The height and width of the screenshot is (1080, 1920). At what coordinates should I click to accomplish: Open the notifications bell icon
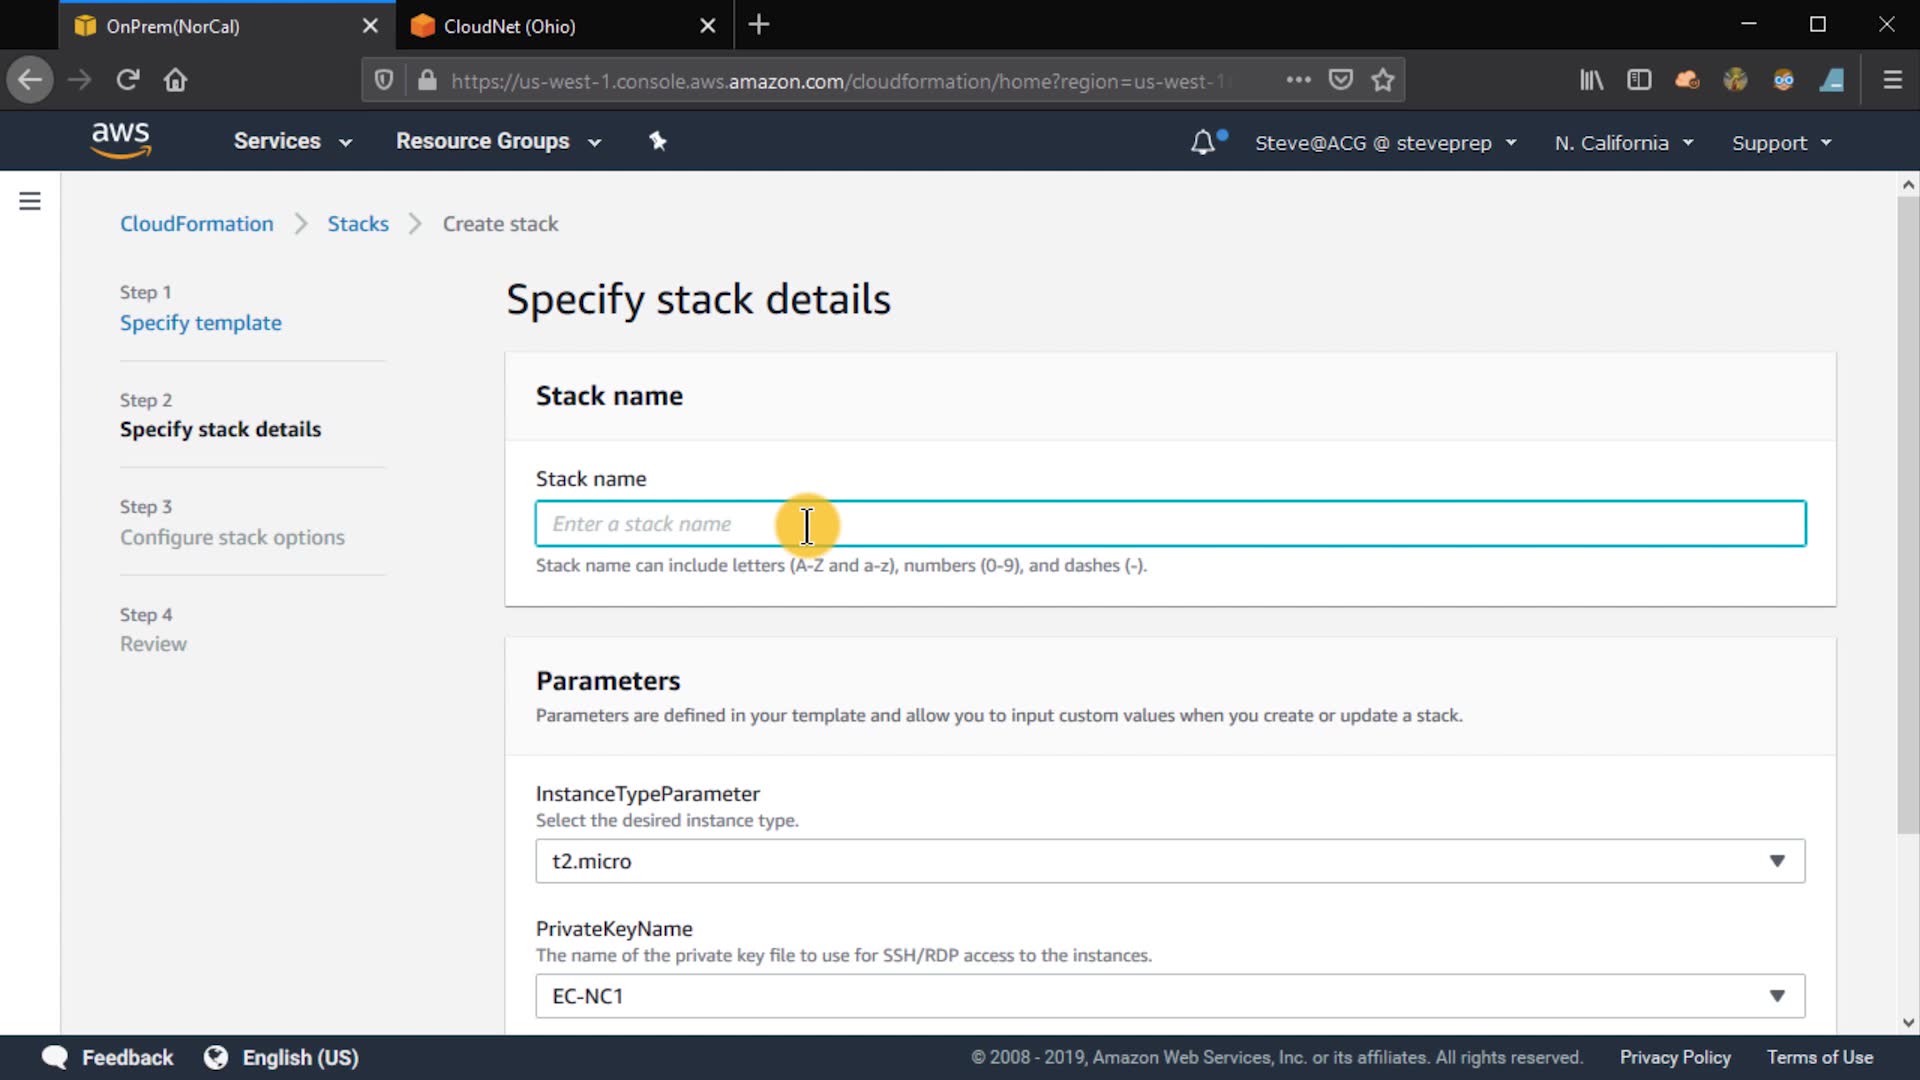coord(1203,143)
